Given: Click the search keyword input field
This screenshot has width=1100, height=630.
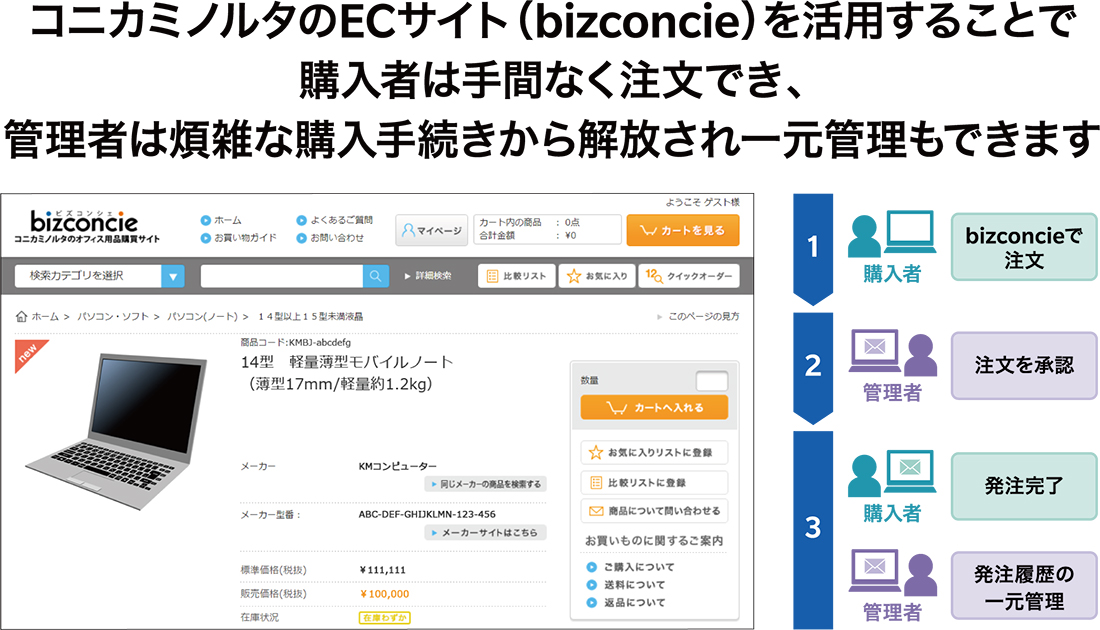Looking at the screenshot, I should point(281,276).
